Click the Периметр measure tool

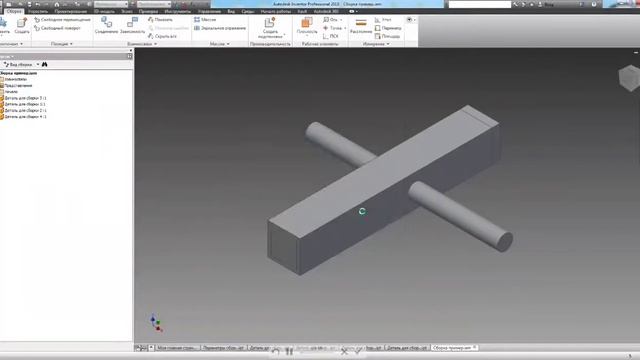(x=388, y=28)
